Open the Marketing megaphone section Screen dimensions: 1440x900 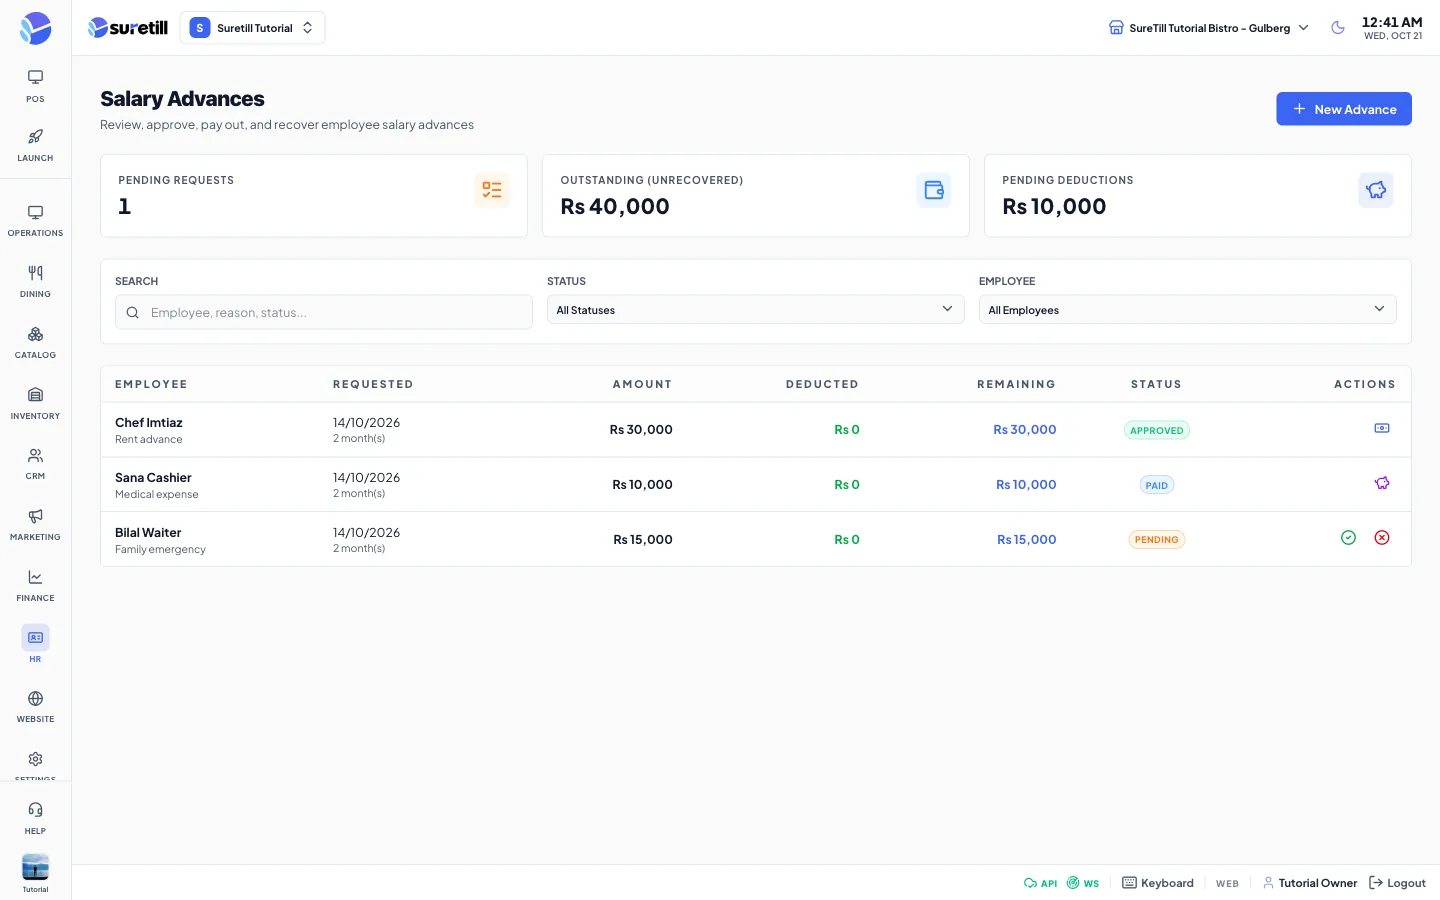35,525
